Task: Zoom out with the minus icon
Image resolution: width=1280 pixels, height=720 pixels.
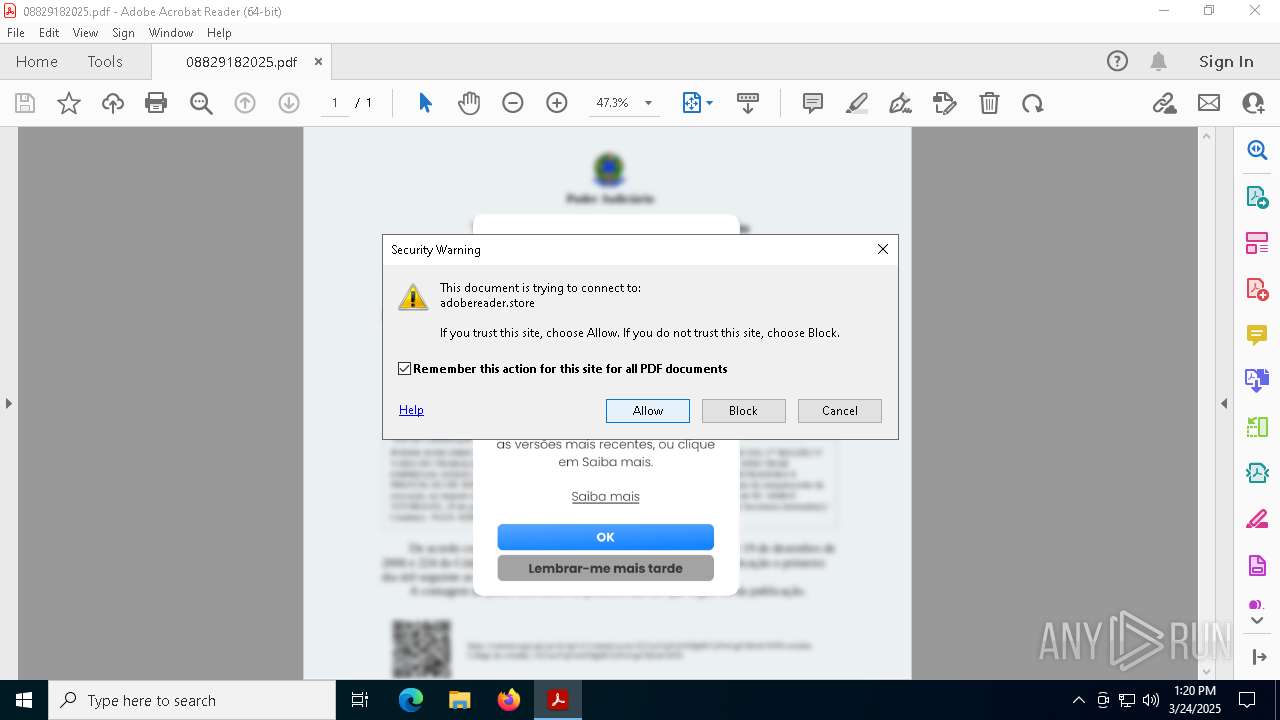Action: click(513, 103)
